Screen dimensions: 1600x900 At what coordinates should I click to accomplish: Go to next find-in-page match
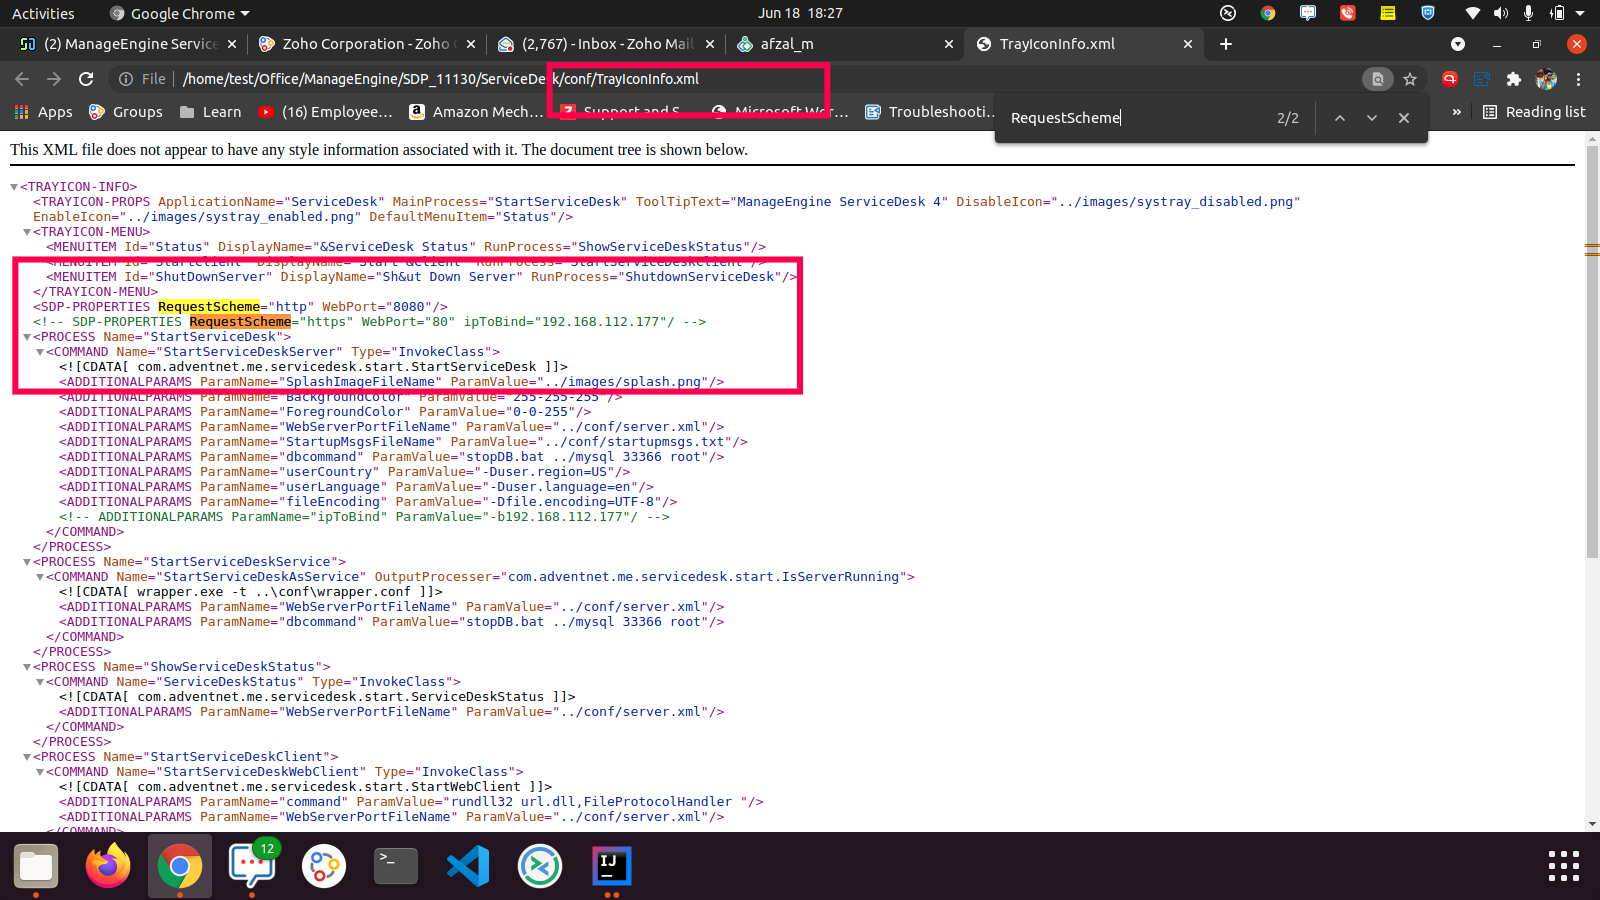pyautogui.click(x=1372, y=118)
